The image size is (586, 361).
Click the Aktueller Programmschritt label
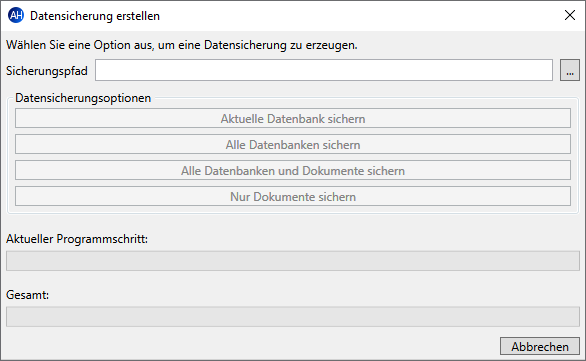[77, 239]
